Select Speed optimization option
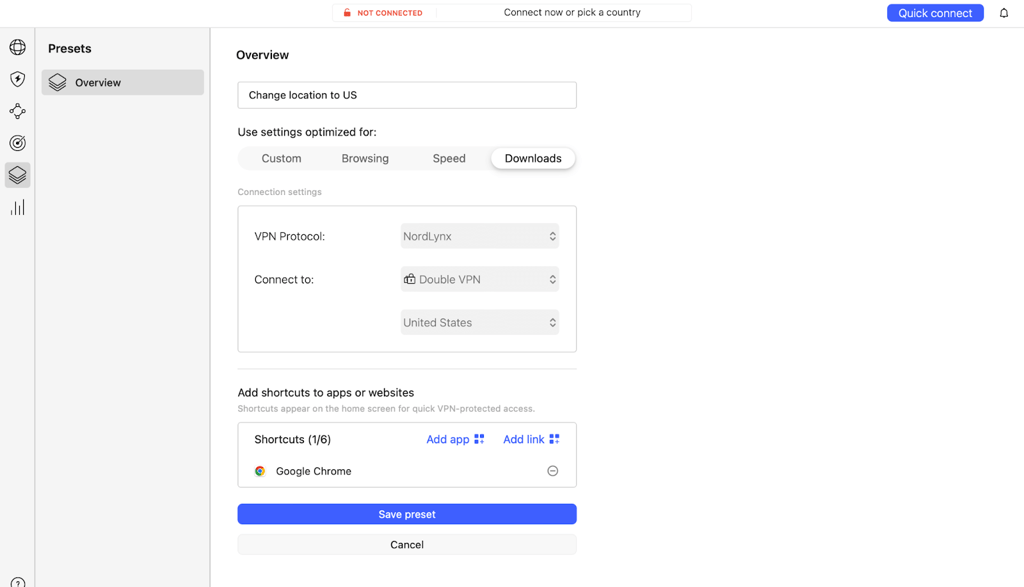Screen dimensions: 1024x587 449,159
